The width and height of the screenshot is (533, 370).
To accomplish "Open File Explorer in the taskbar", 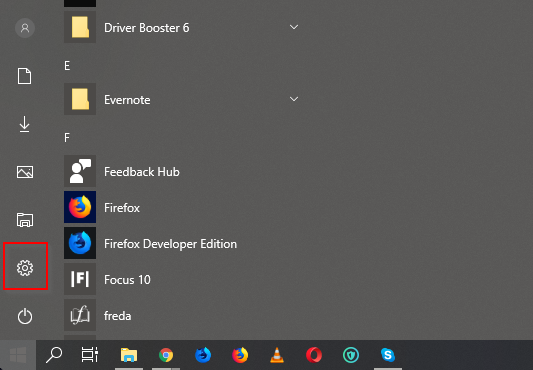I will [129, 355].
